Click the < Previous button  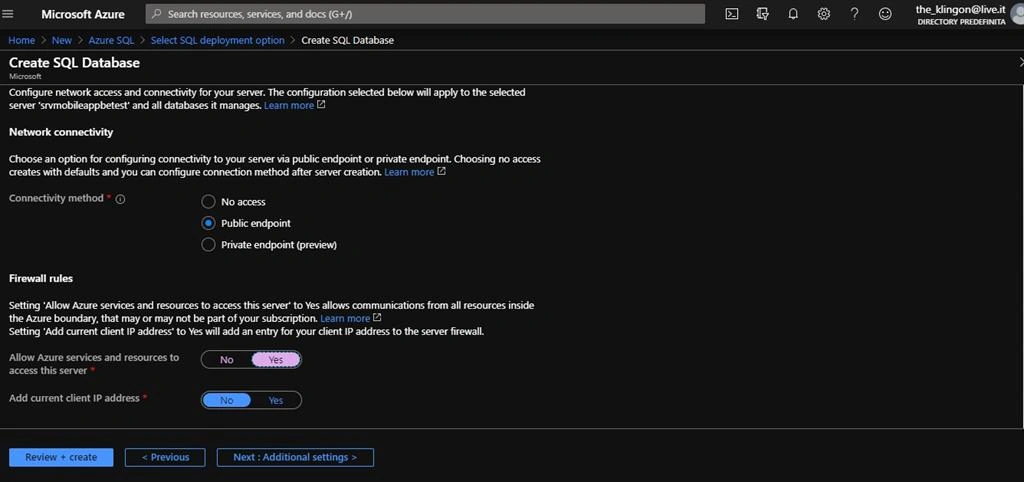[165, 457]
